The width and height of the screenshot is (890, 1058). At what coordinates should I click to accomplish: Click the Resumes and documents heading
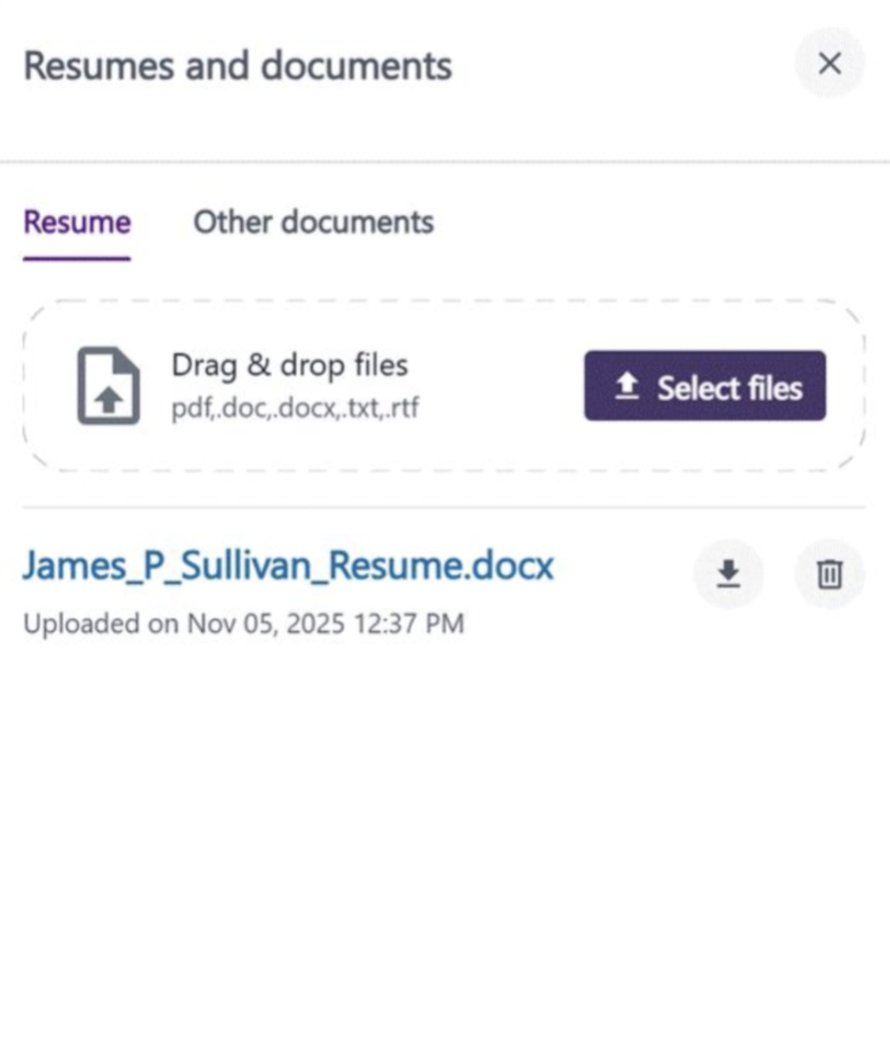pyautogui.click(x=238, y=66)
